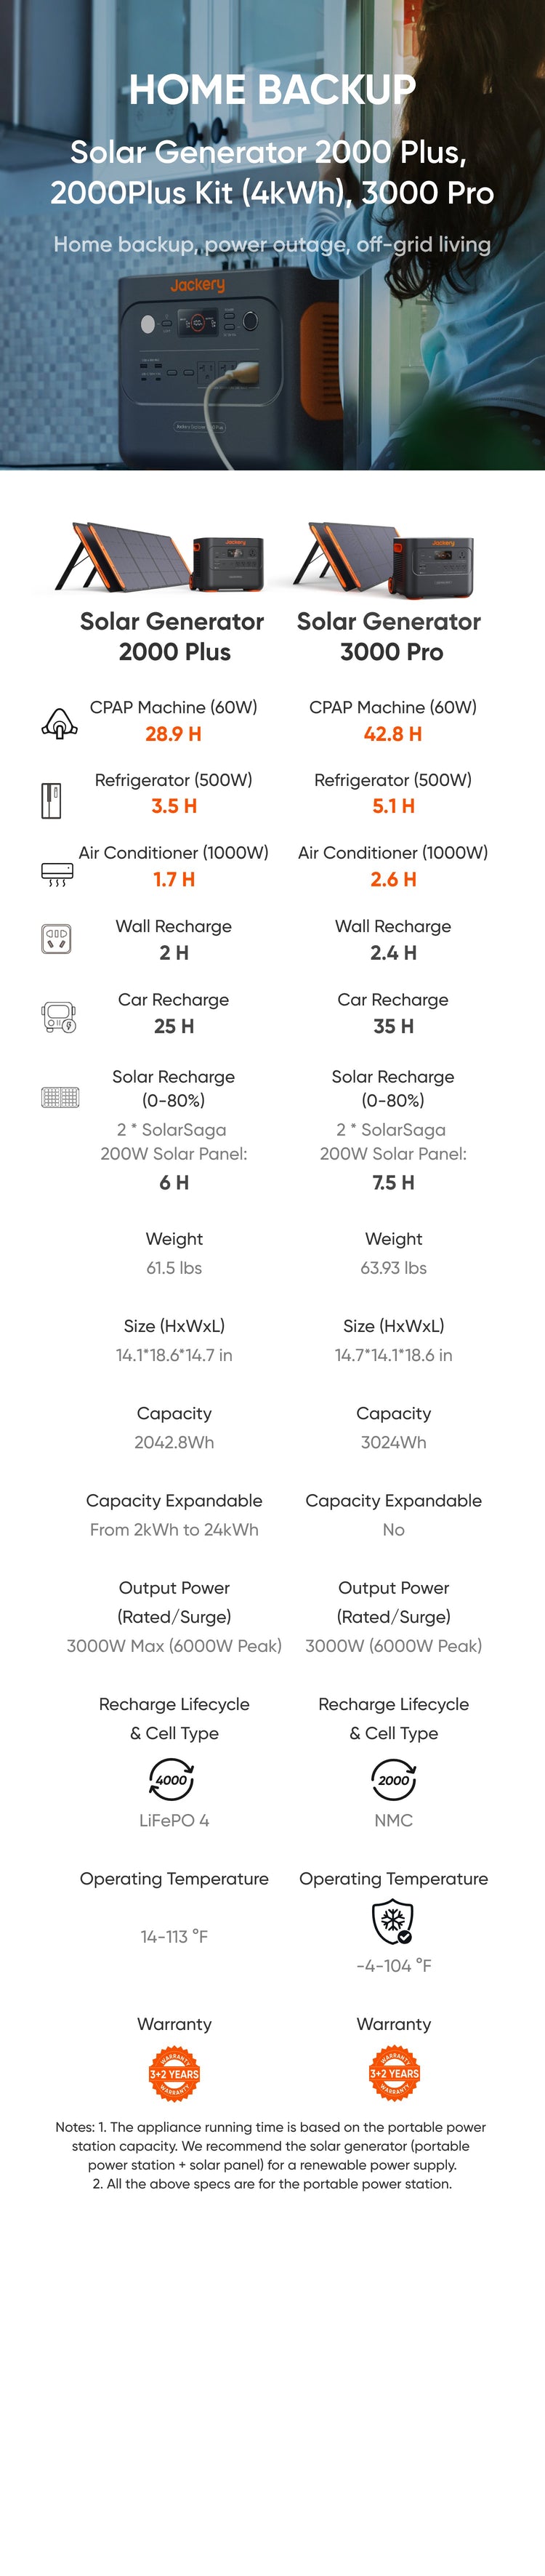Open the Solar Generator 3000 Pro title
Image resolution: width=545 pixels, height=2576 pixels.
(390, 636)
